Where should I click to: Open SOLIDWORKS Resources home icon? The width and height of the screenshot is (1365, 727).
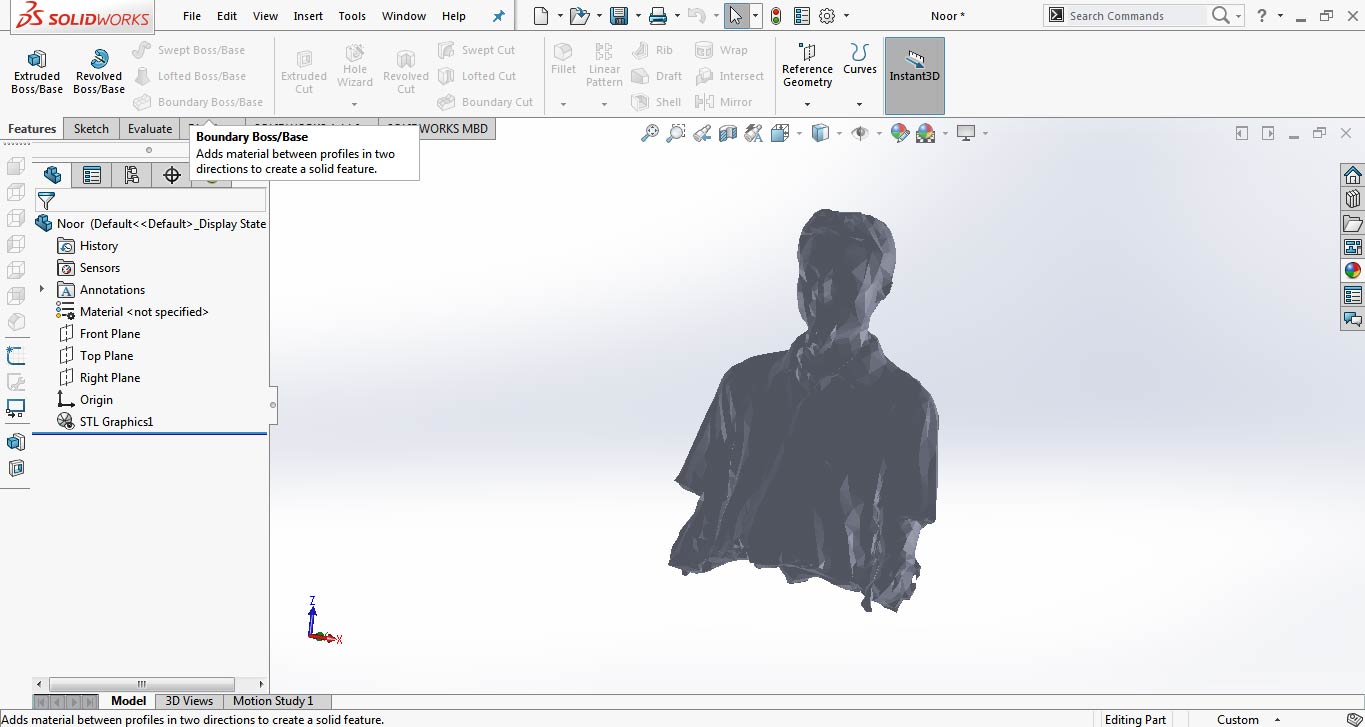1352,175
